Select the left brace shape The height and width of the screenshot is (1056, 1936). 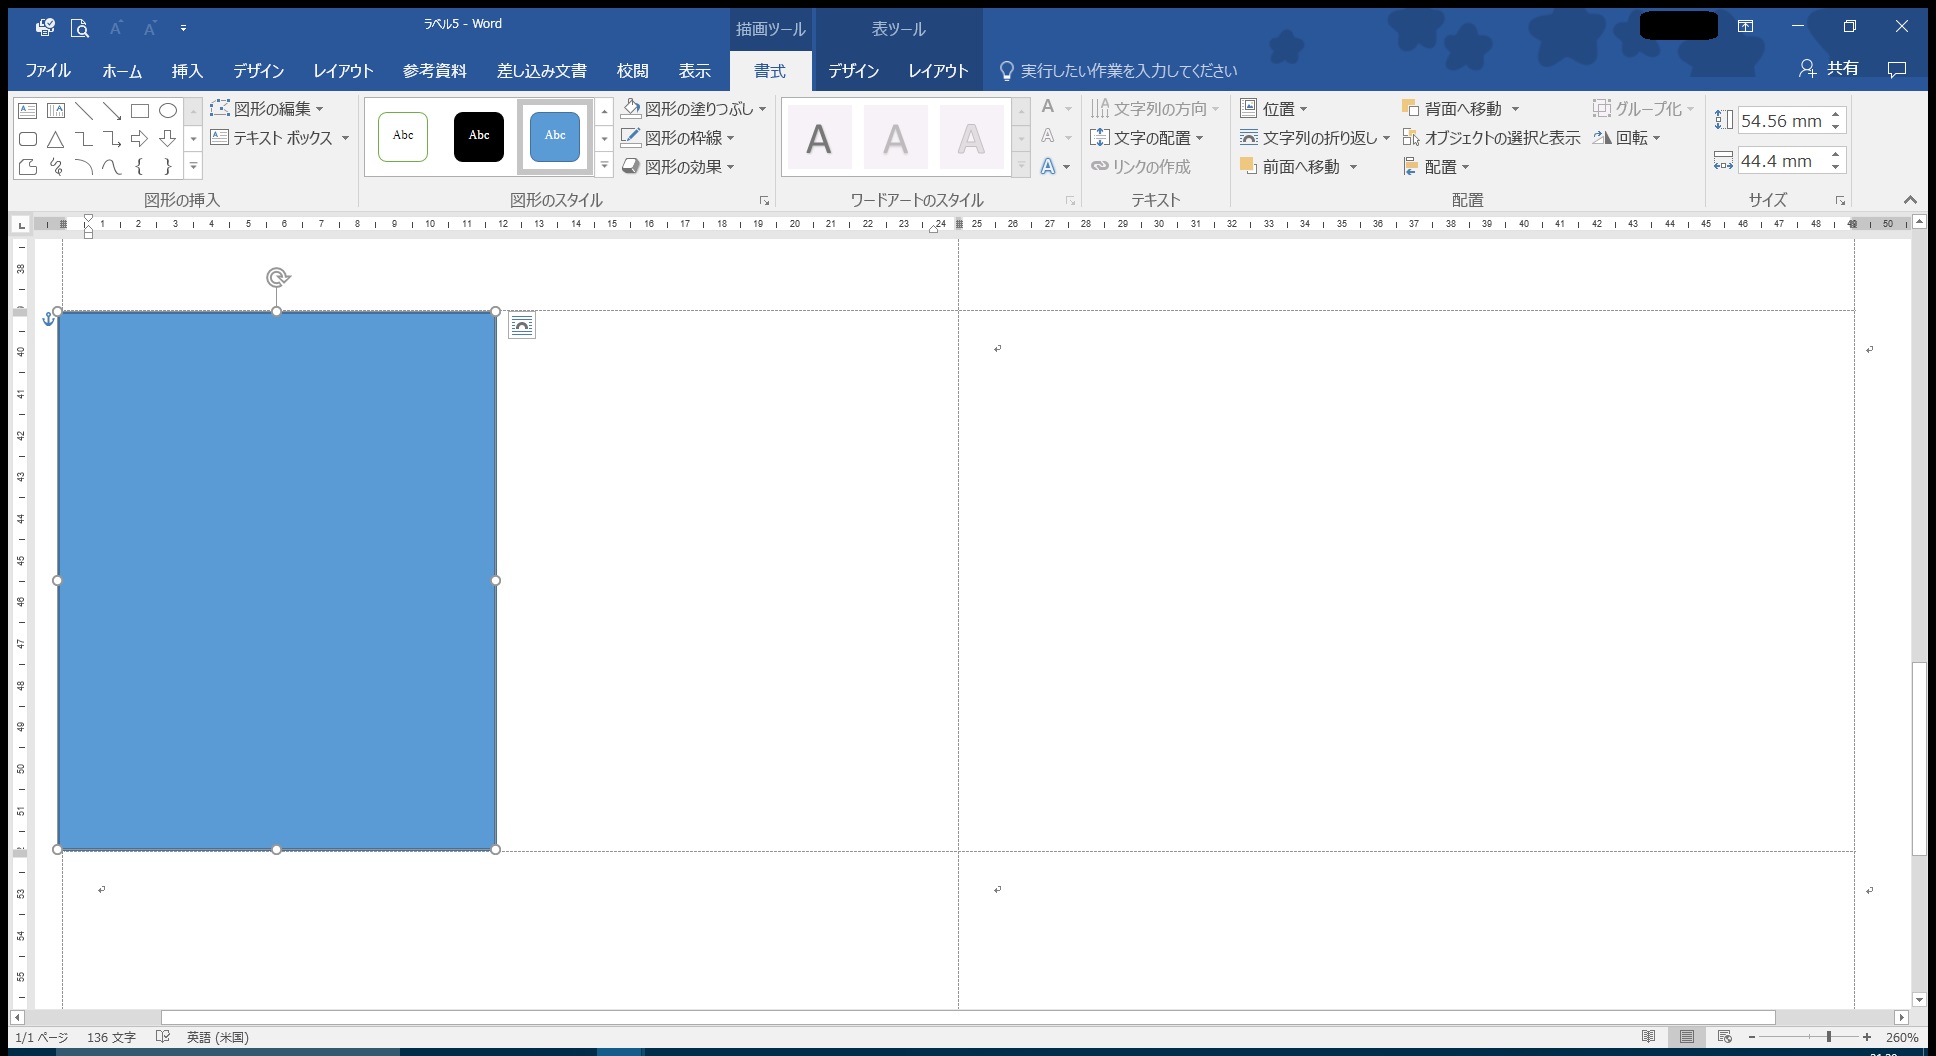coord(140,167)
